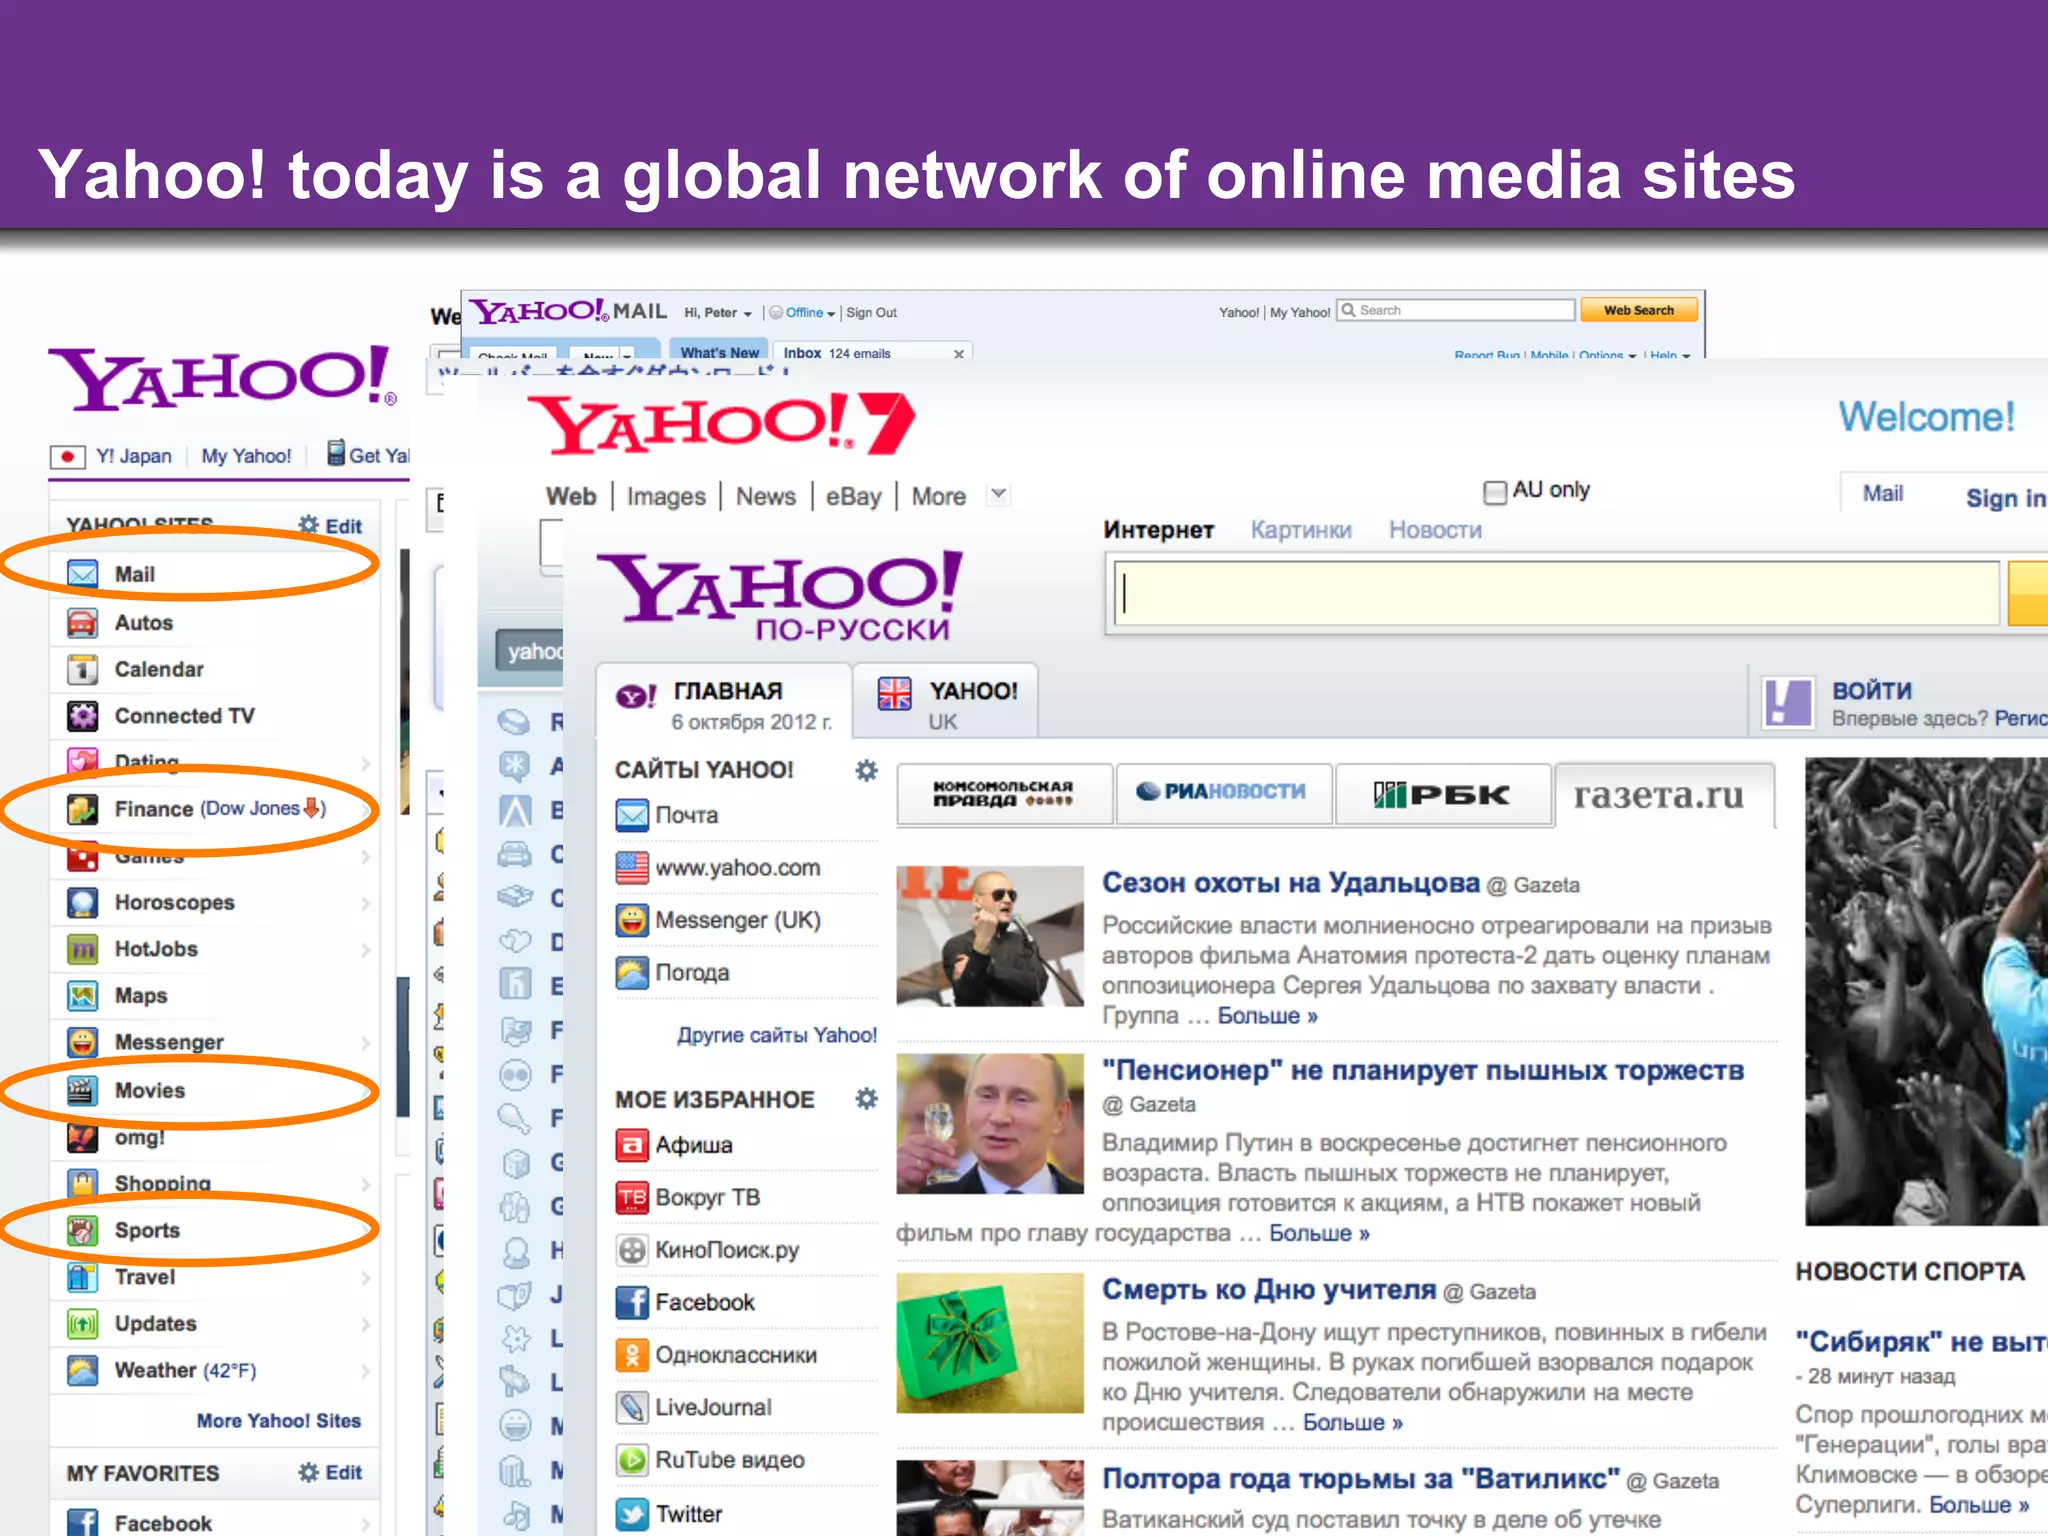Select the Картинки search tab
This screenshot has height=1536, width=2048.
(1301, 530)
